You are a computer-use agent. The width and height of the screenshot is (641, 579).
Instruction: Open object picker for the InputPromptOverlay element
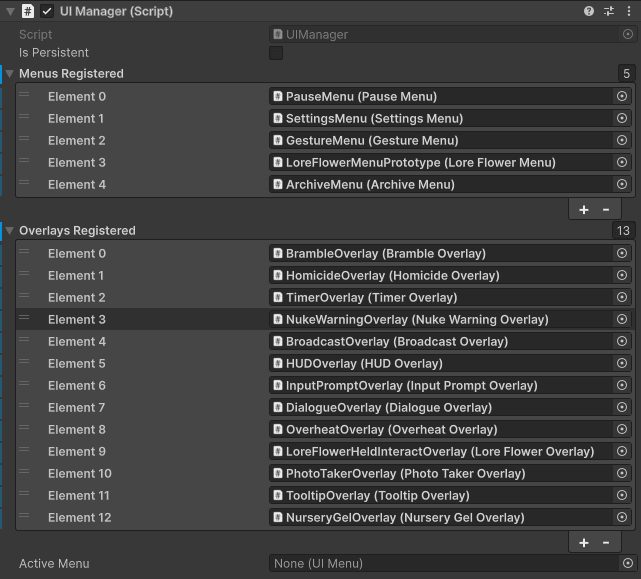pyautogui.click(x=622, y=385)
